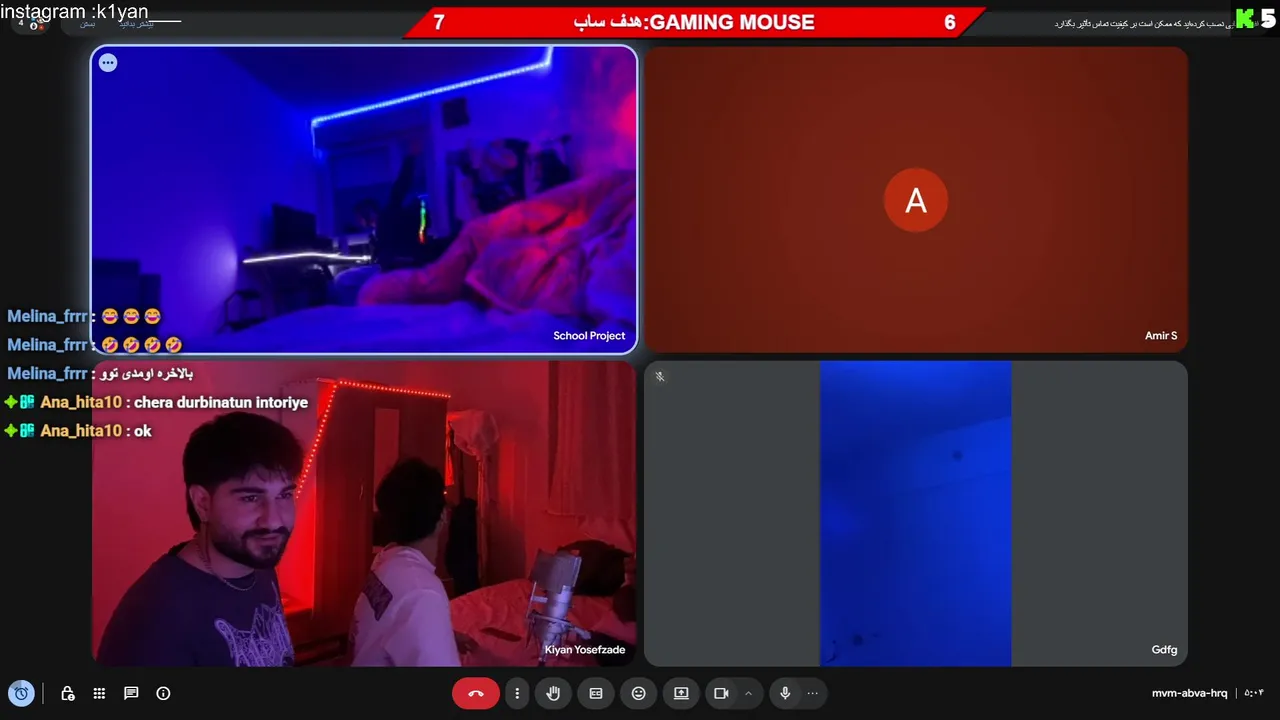1280x720 pixels.
Task: Open chat with everyone icon
Action: [x=131, y=693]
